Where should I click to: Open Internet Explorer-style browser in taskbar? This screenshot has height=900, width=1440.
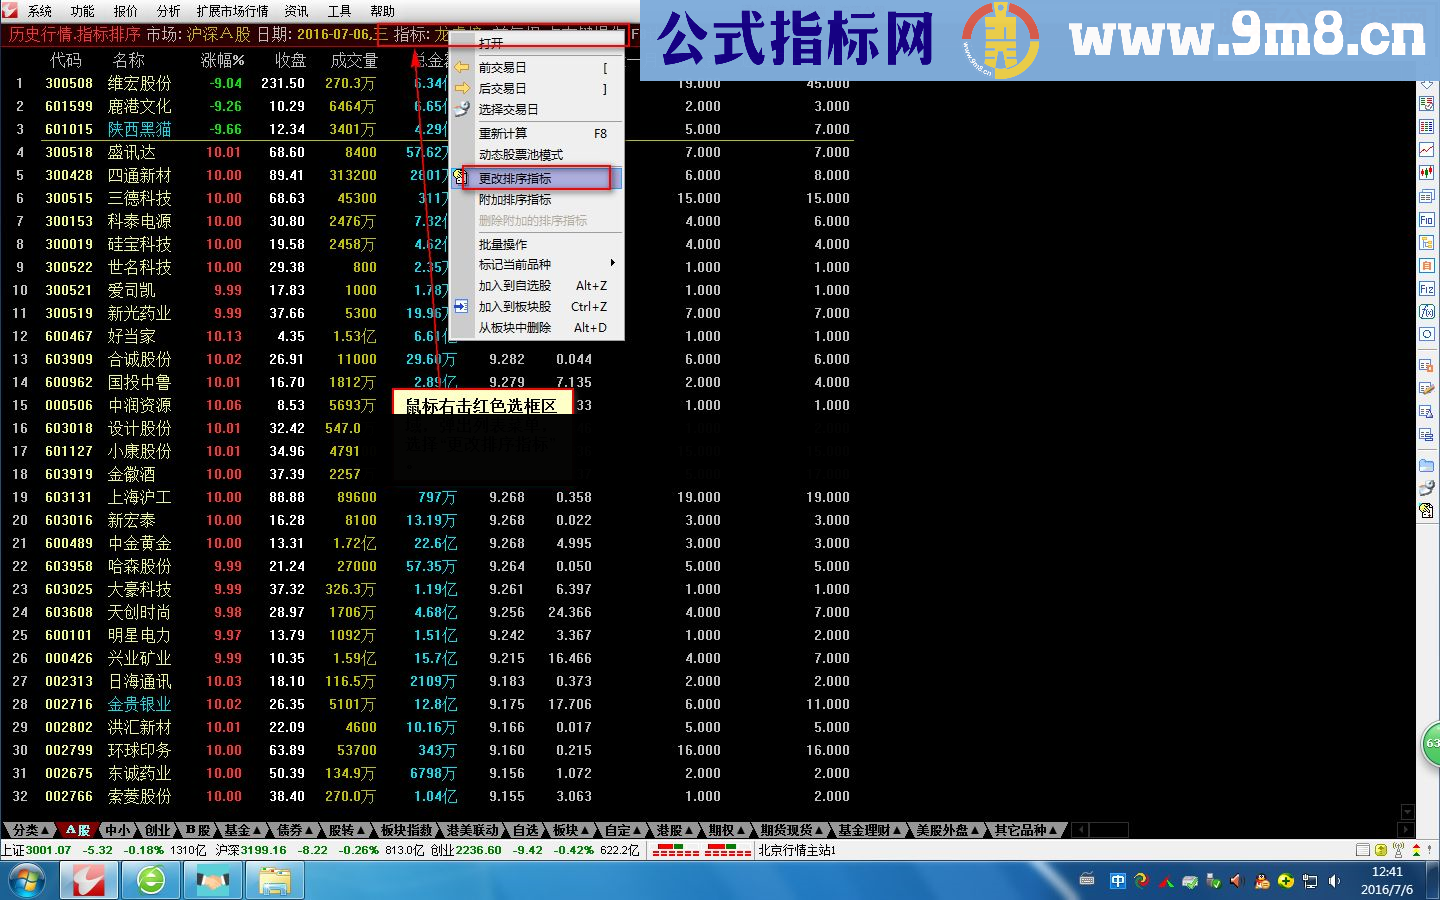pos(151,880)
